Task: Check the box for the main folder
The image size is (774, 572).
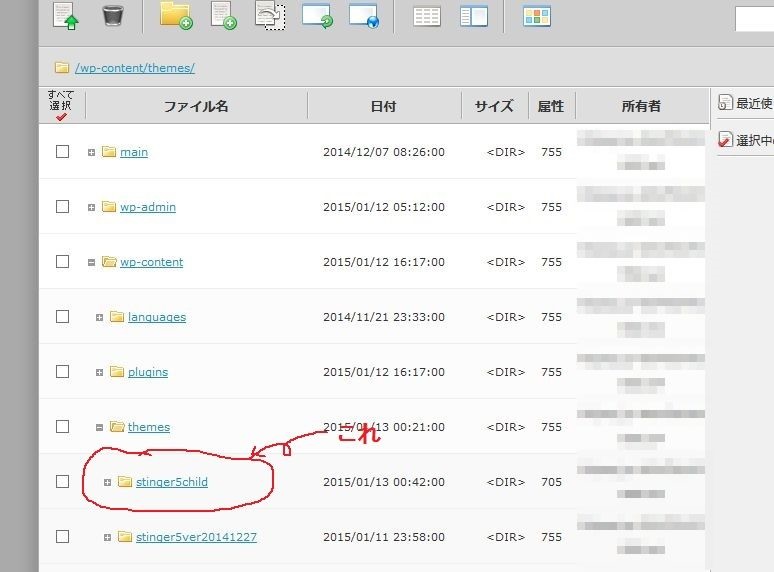Action: 62,152
